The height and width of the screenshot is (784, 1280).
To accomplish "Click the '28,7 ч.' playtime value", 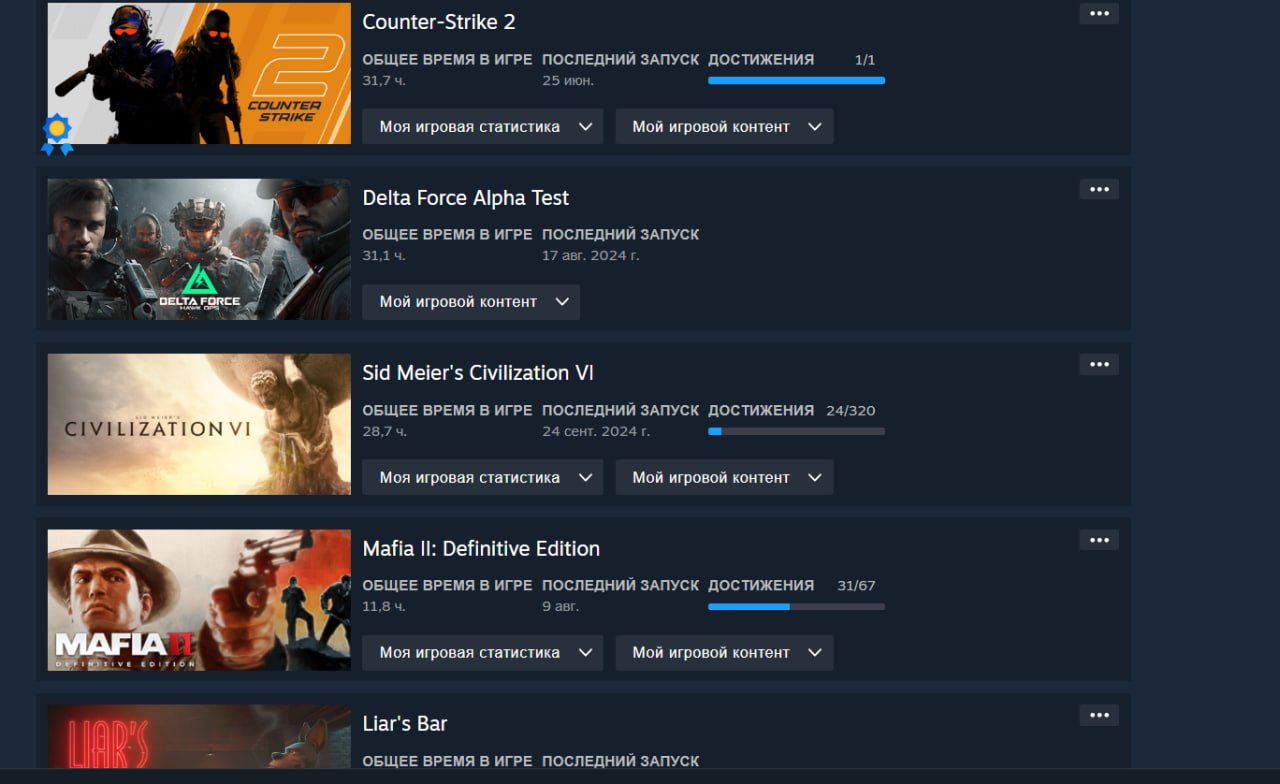I will coord(384,431).
